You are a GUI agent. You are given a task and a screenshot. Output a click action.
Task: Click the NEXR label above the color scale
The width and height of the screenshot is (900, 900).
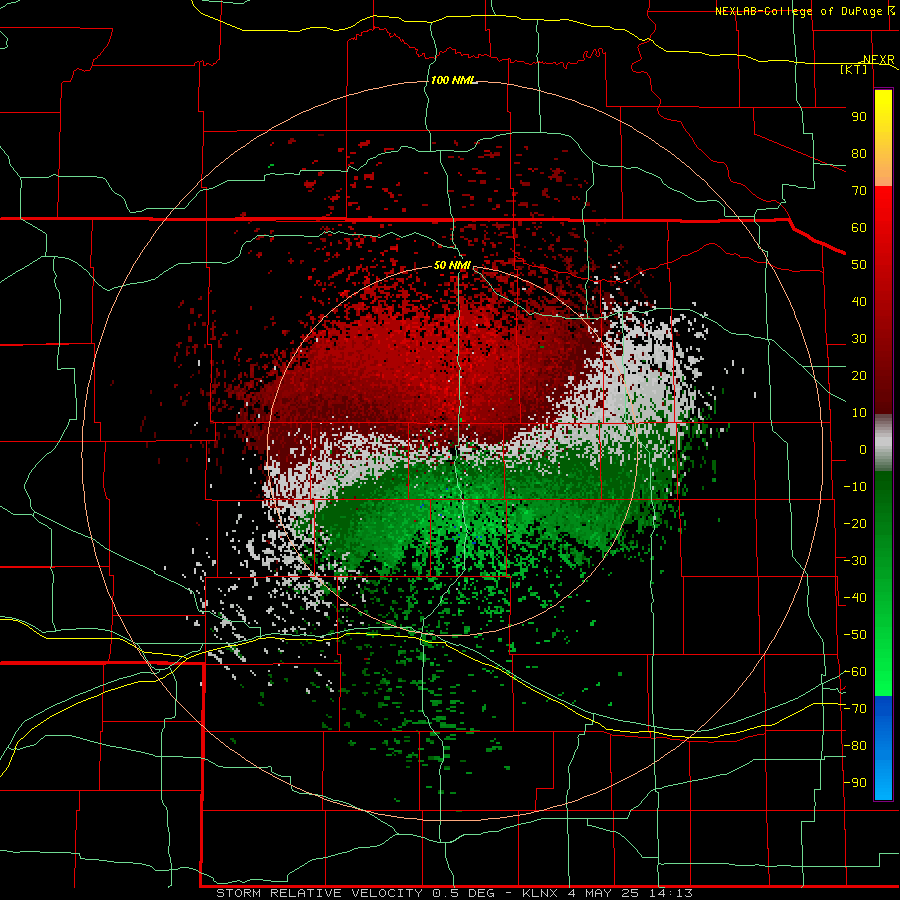[878, 60]
